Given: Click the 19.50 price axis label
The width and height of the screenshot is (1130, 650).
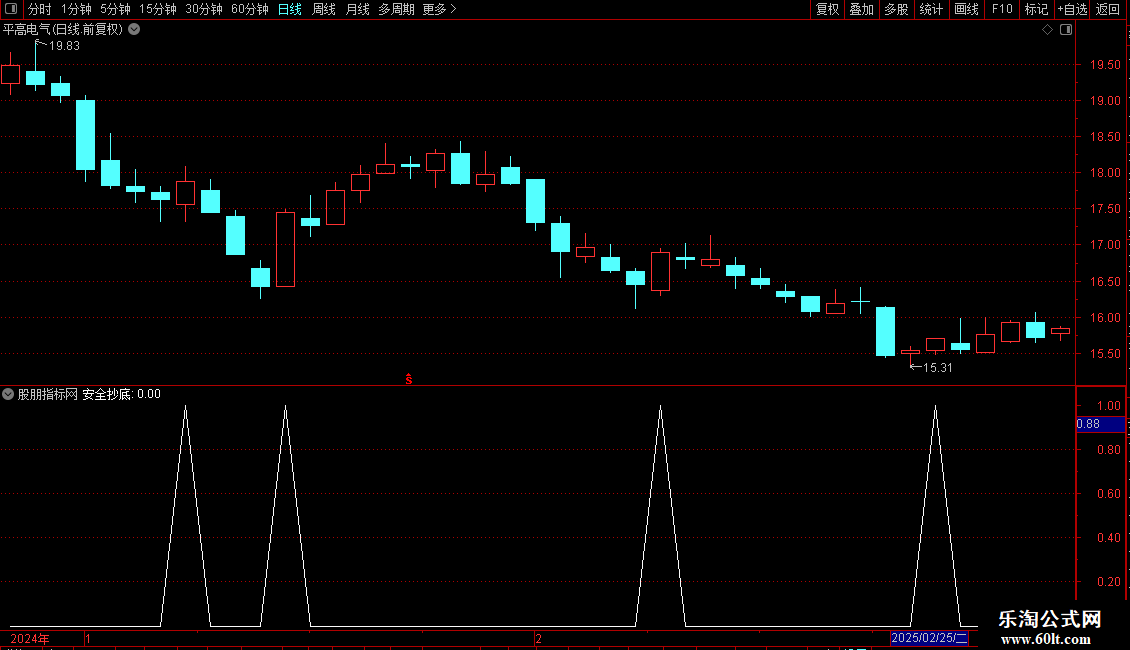Looking at the screenshot, I should tap(1105, 65).
